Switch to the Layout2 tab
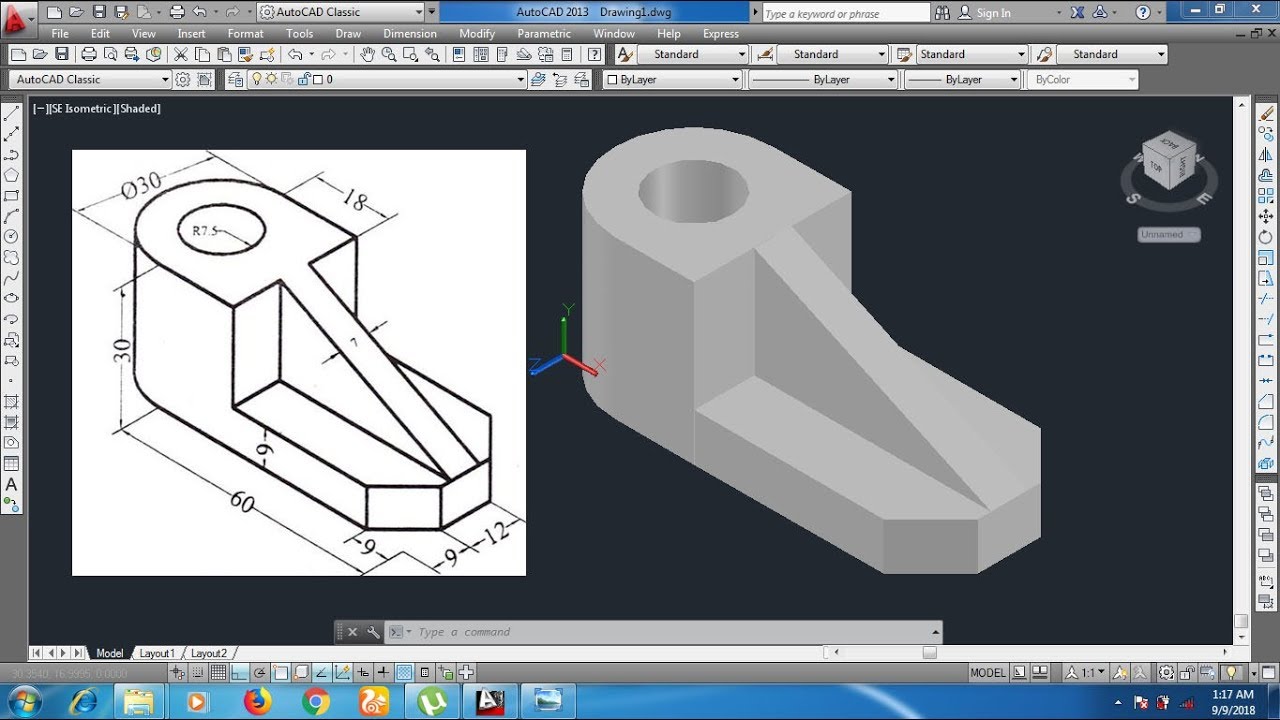Screen dimensions: 1280x720 point(208,653)
